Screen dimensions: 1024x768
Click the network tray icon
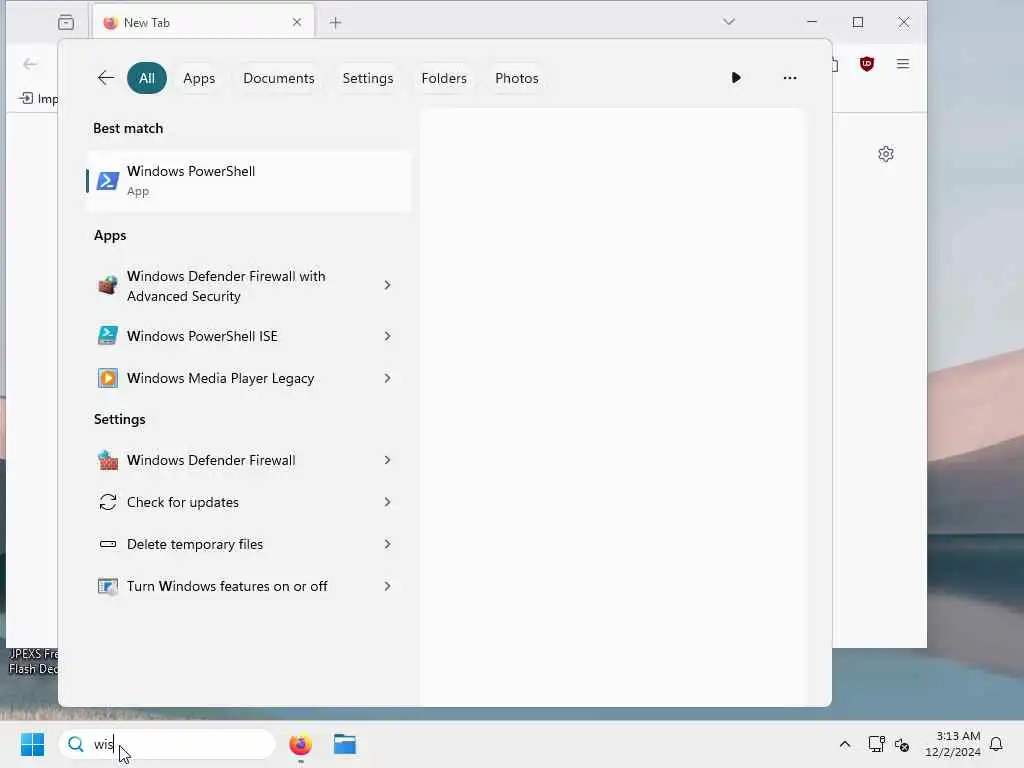pos(876,744)
